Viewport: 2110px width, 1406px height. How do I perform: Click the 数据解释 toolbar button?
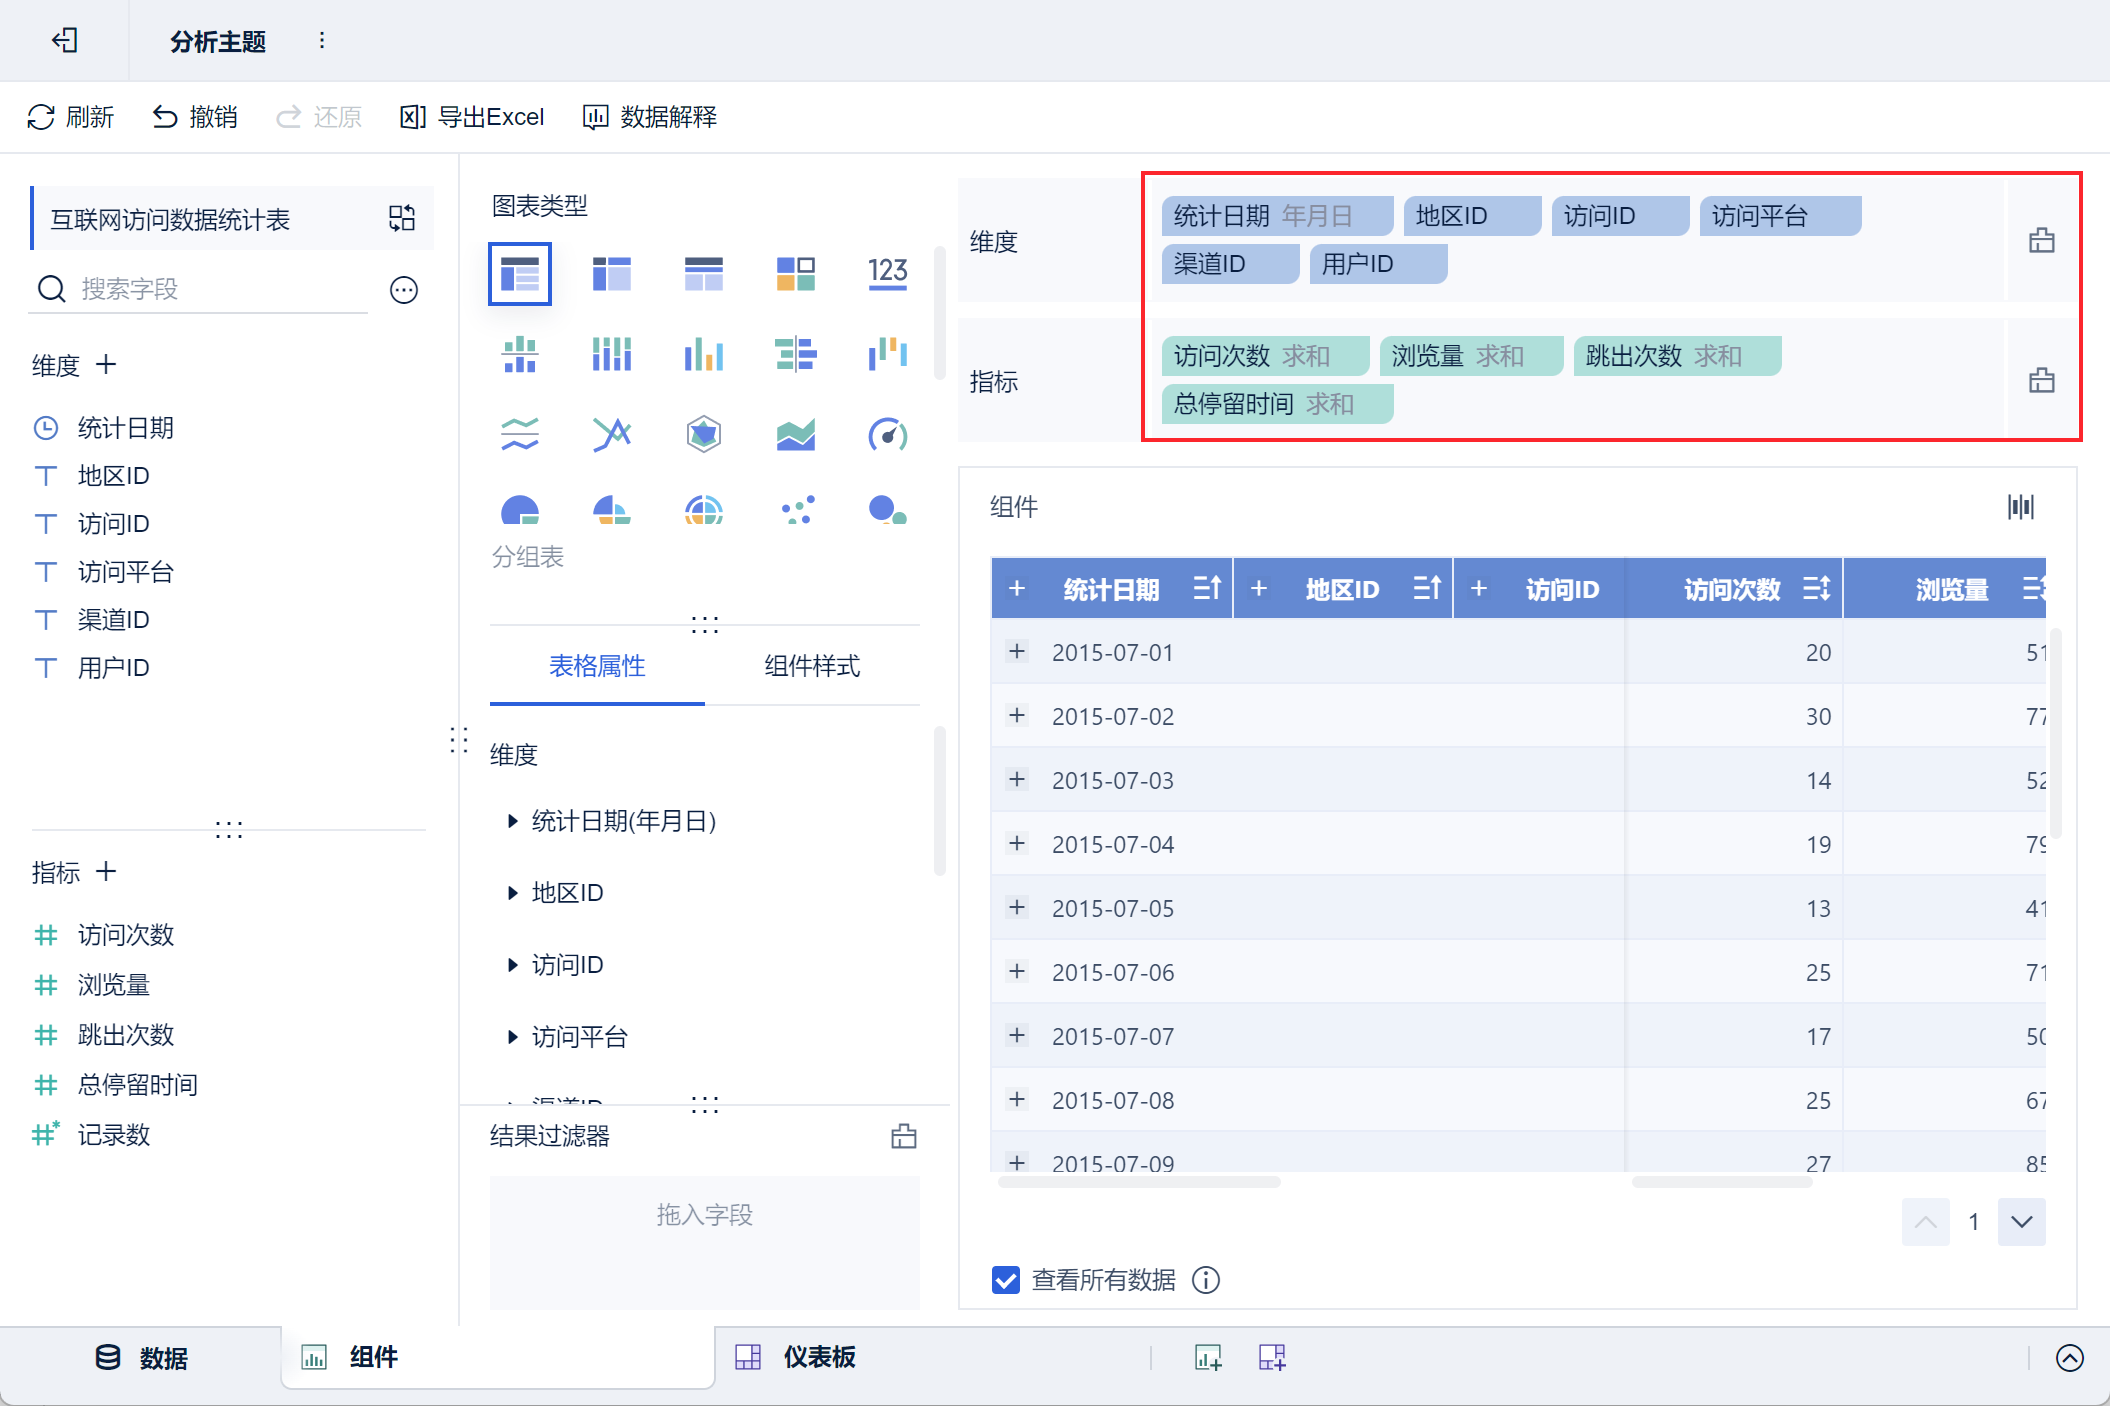[x=650, y=117]
